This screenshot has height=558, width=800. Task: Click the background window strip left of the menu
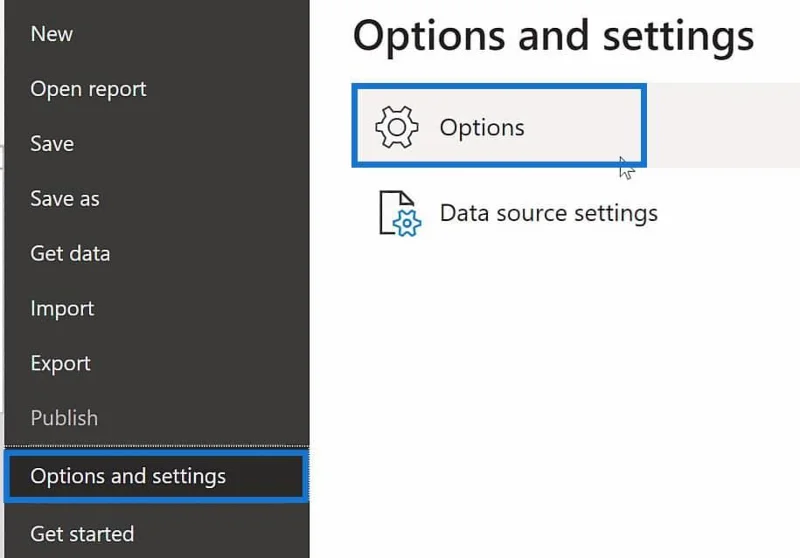click(x=2, y=279)
